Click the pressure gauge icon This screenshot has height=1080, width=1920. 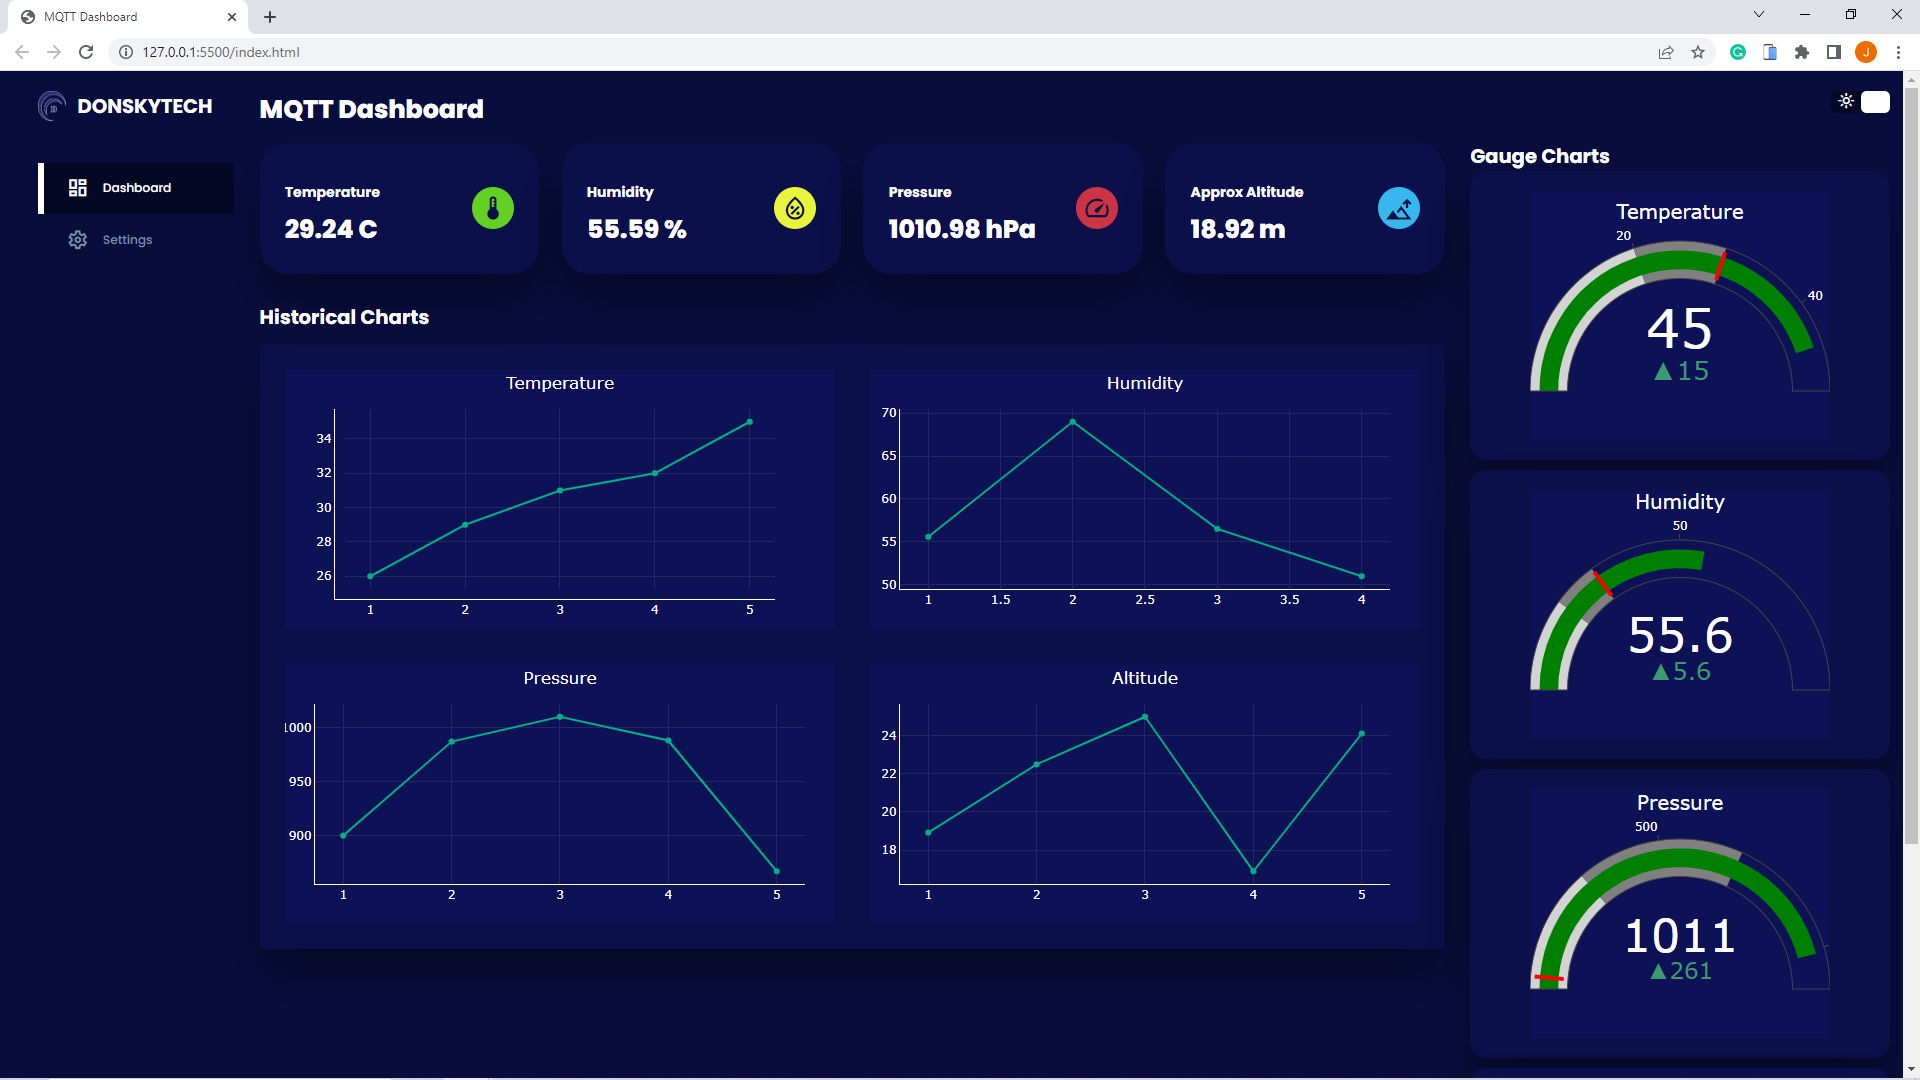(1097, 208)
